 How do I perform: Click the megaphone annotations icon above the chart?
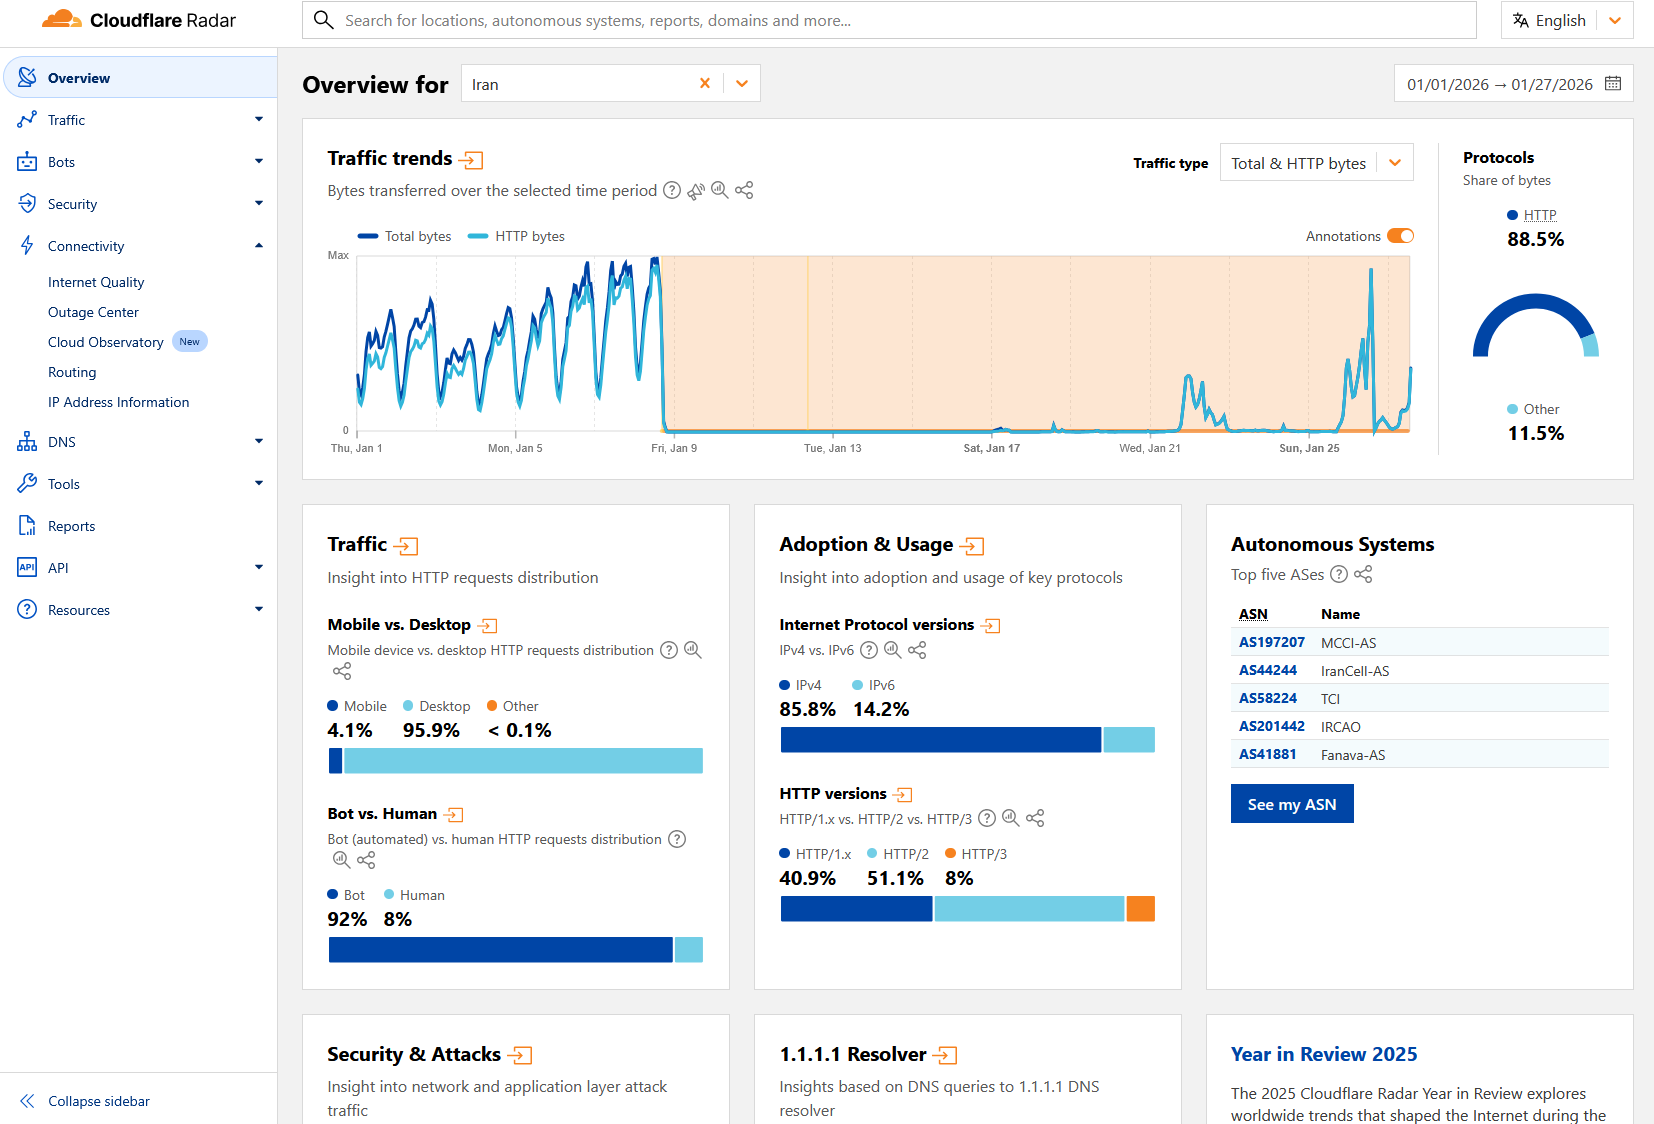(696, 190)
